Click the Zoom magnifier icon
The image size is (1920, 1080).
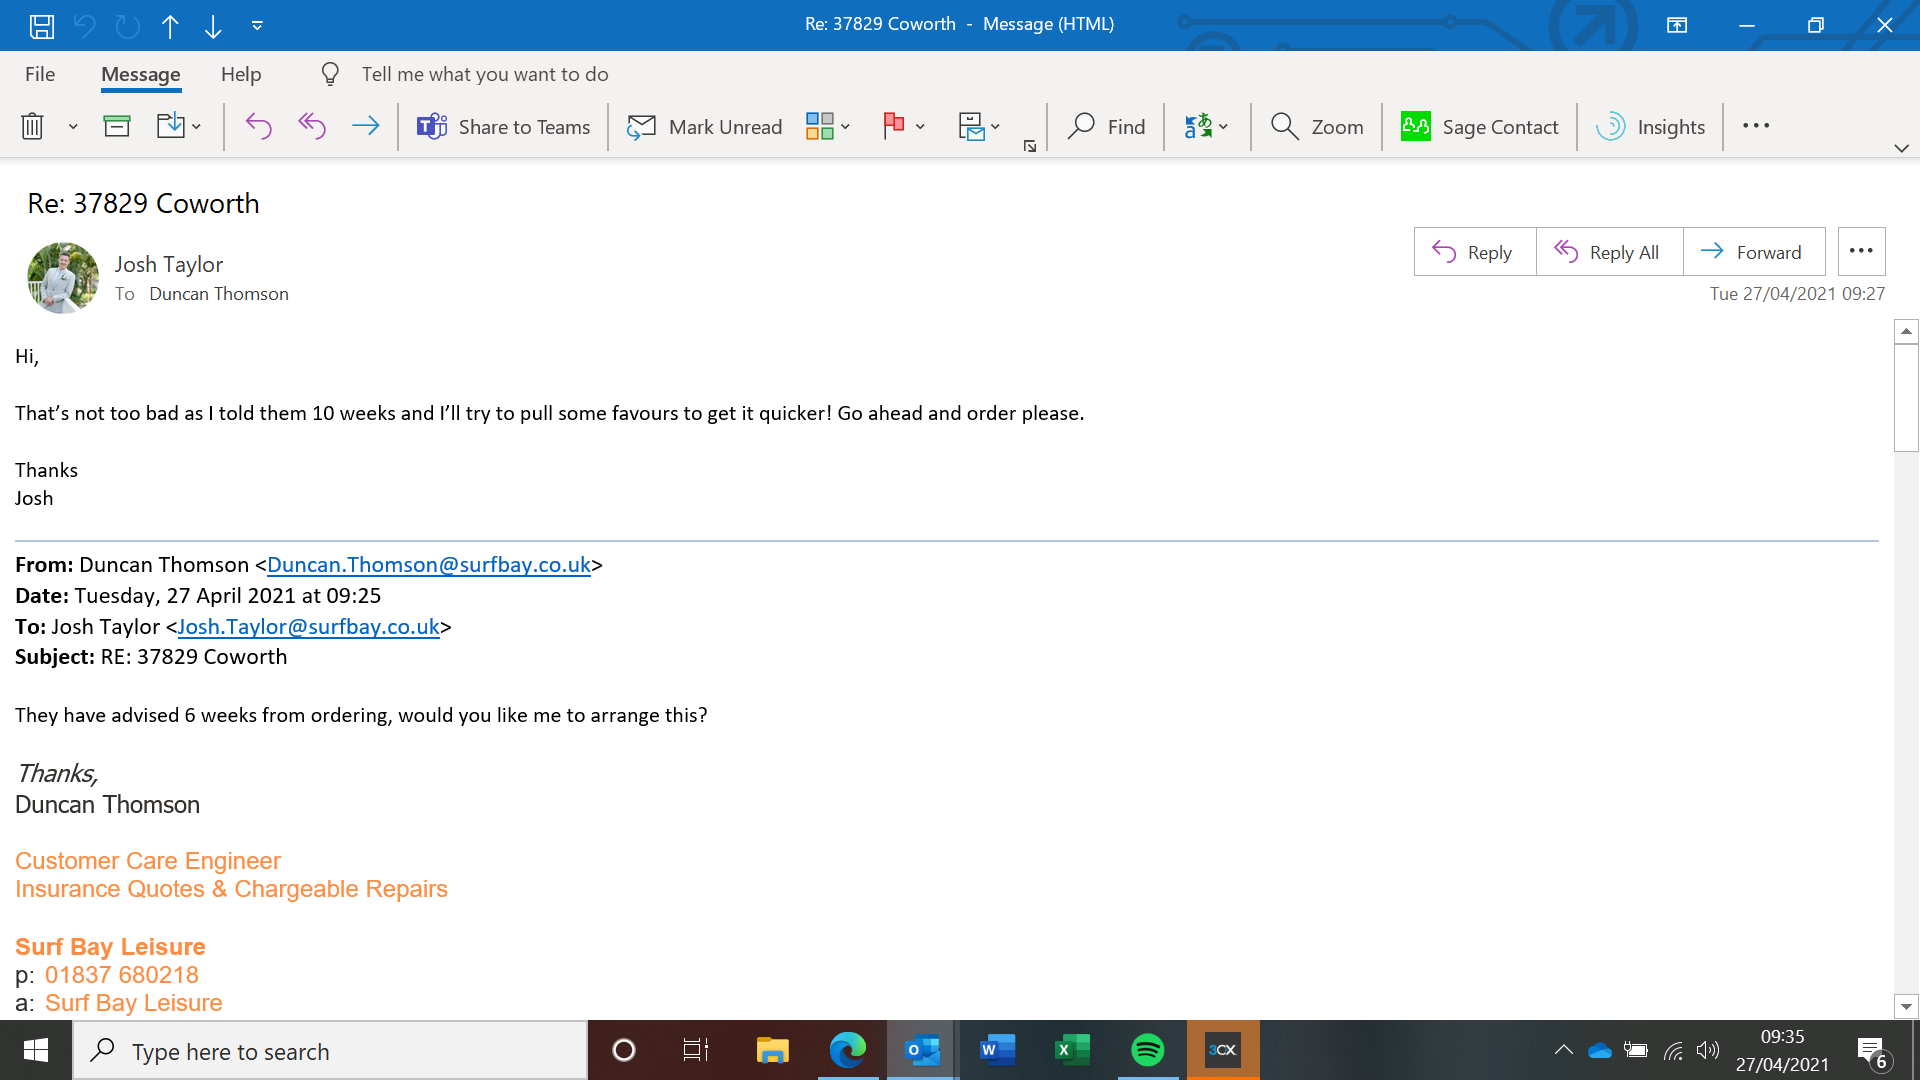point(1284,127)
